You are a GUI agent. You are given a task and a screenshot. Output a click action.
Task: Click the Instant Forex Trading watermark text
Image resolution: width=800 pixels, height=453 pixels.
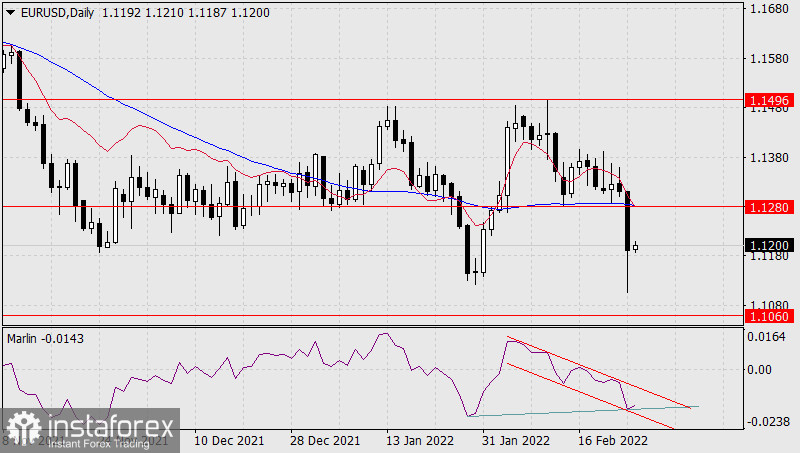(98, 443)
